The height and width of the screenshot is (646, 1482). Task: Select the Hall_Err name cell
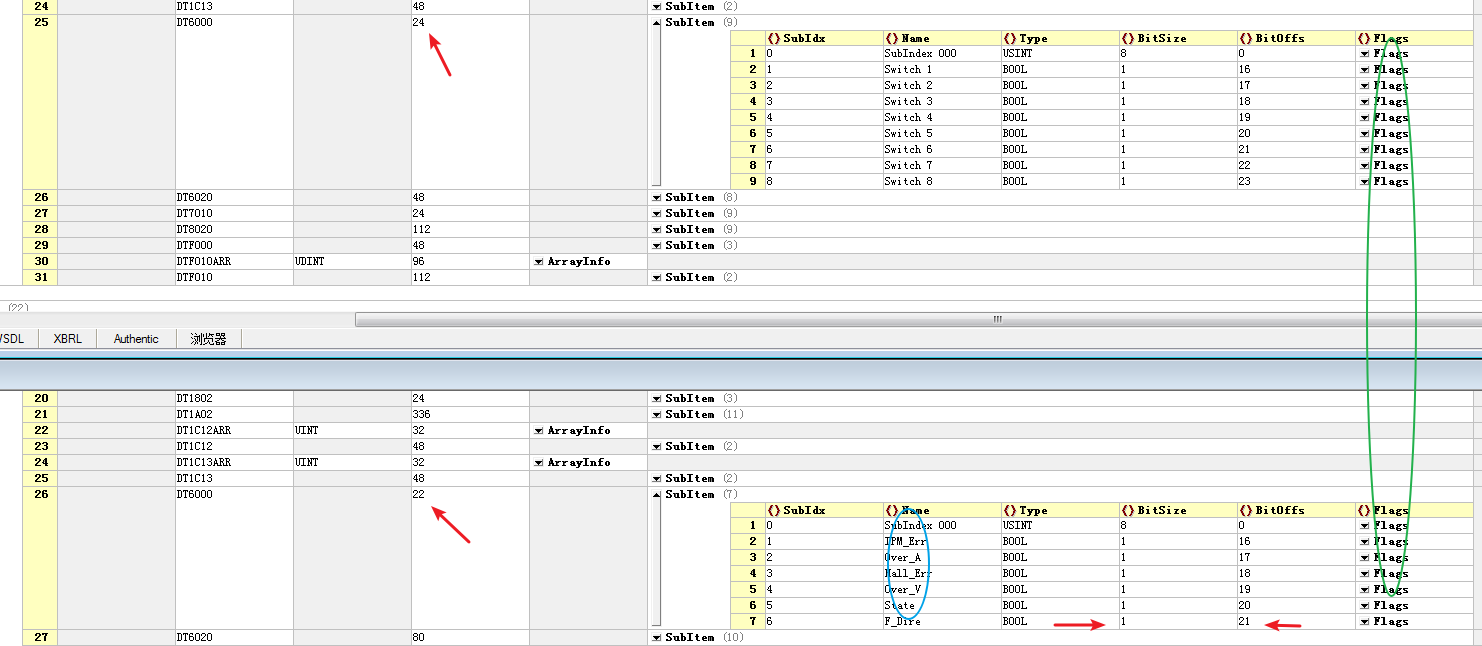pos(941,574)
